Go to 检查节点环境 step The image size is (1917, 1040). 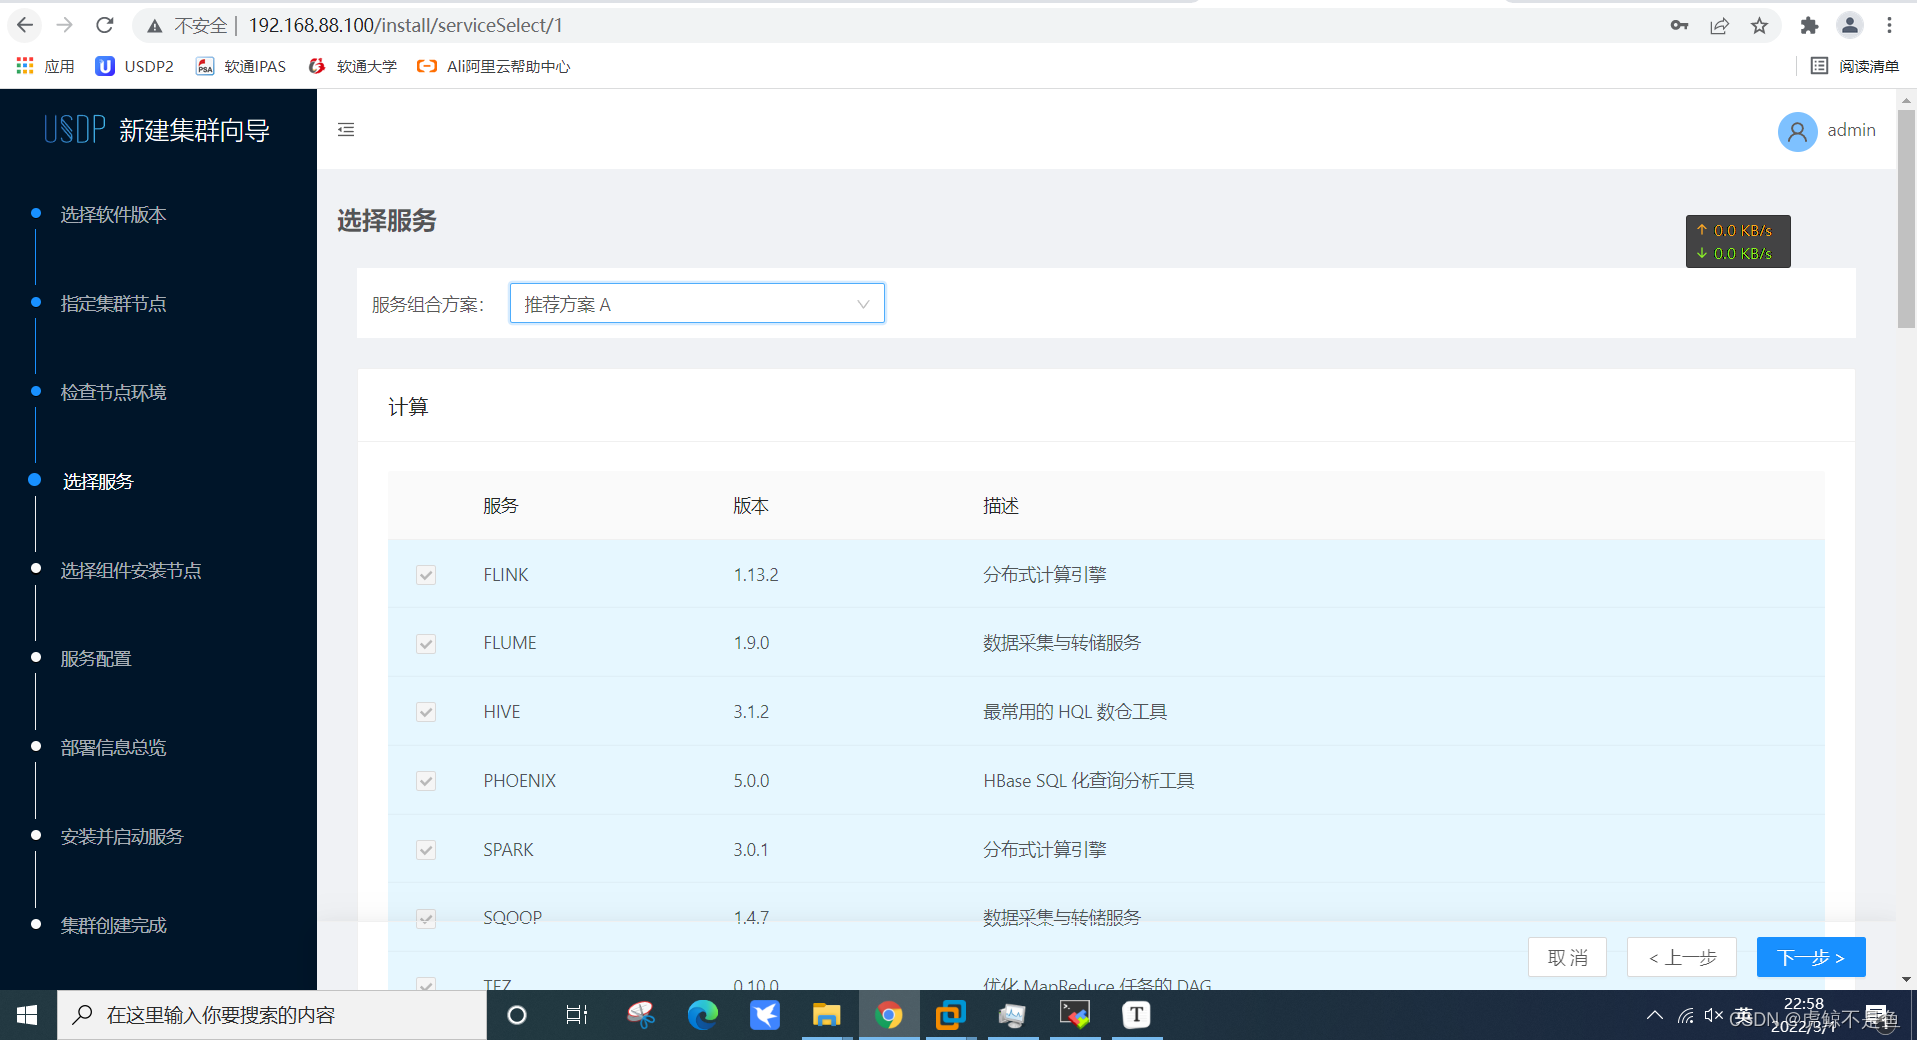tap(113, 392)
